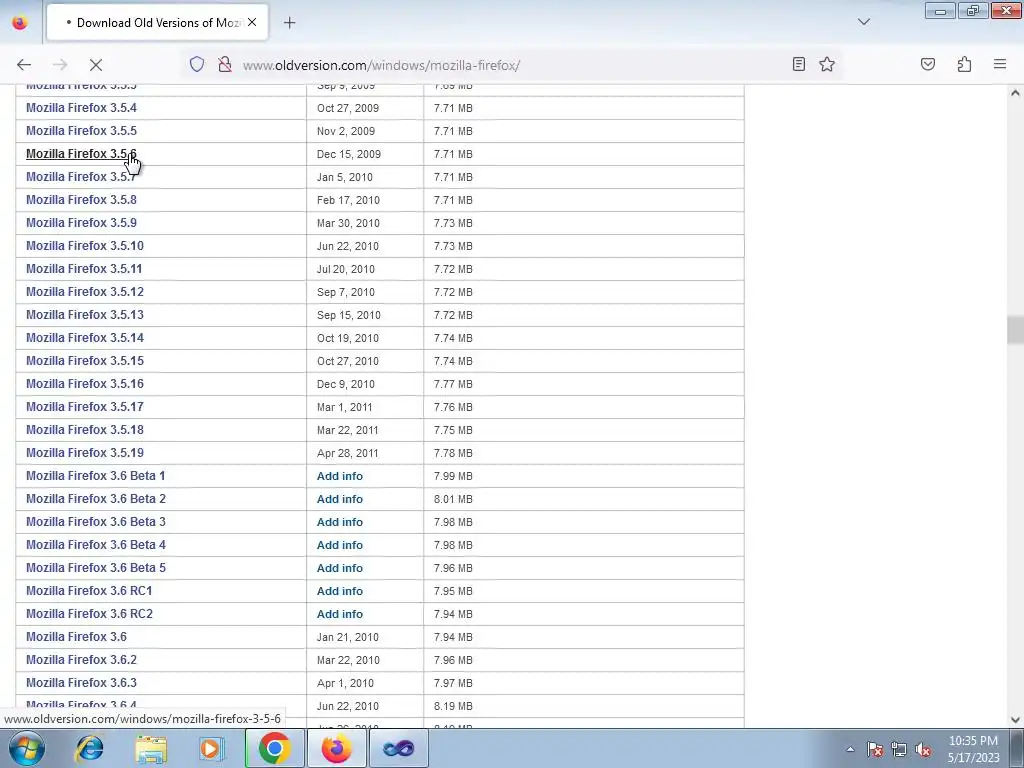
Task: Open Mozilla Firefox 3.6 RC2 link
Action: tap(89, 613)
